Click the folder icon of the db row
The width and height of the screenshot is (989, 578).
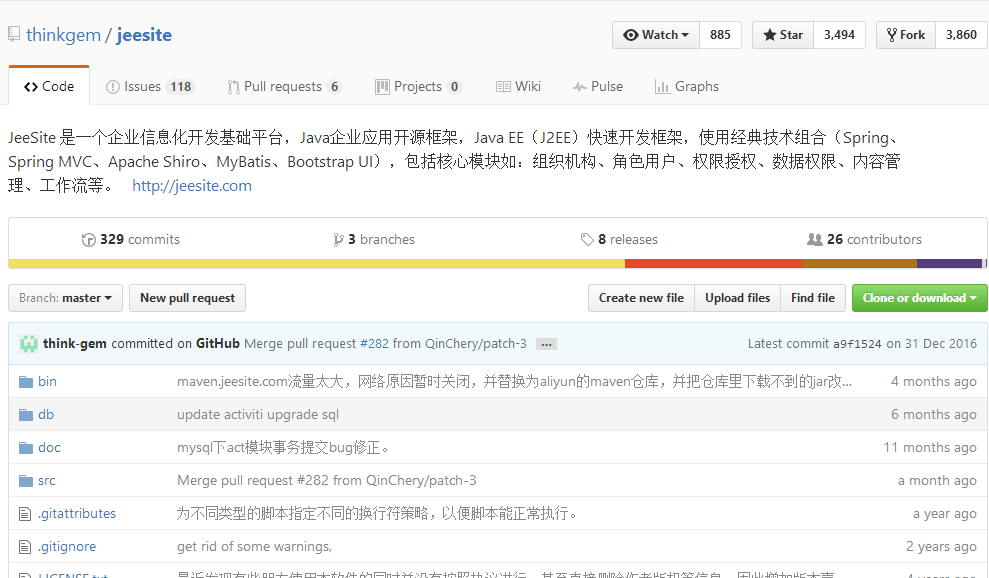(x=26, y=415)
